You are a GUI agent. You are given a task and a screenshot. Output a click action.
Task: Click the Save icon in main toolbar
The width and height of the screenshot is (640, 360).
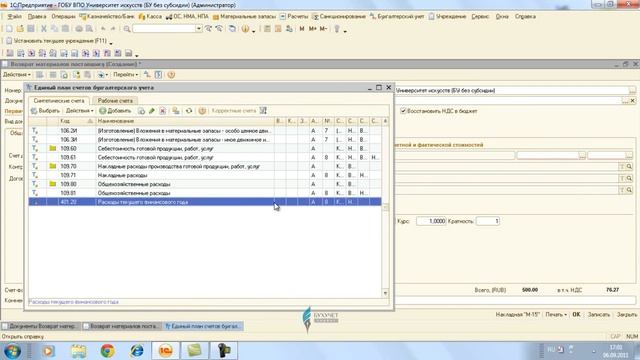31,29
